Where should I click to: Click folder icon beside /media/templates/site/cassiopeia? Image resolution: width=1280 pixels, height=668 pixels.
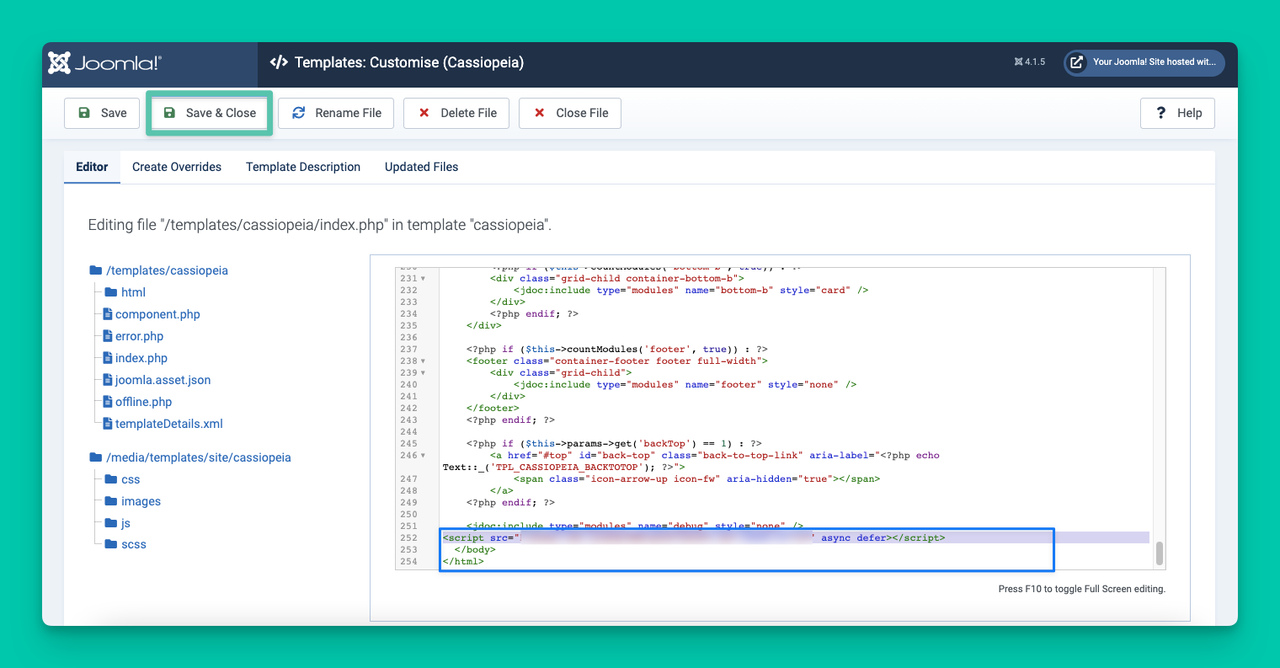pyautogui.click(x=96, y=457)
